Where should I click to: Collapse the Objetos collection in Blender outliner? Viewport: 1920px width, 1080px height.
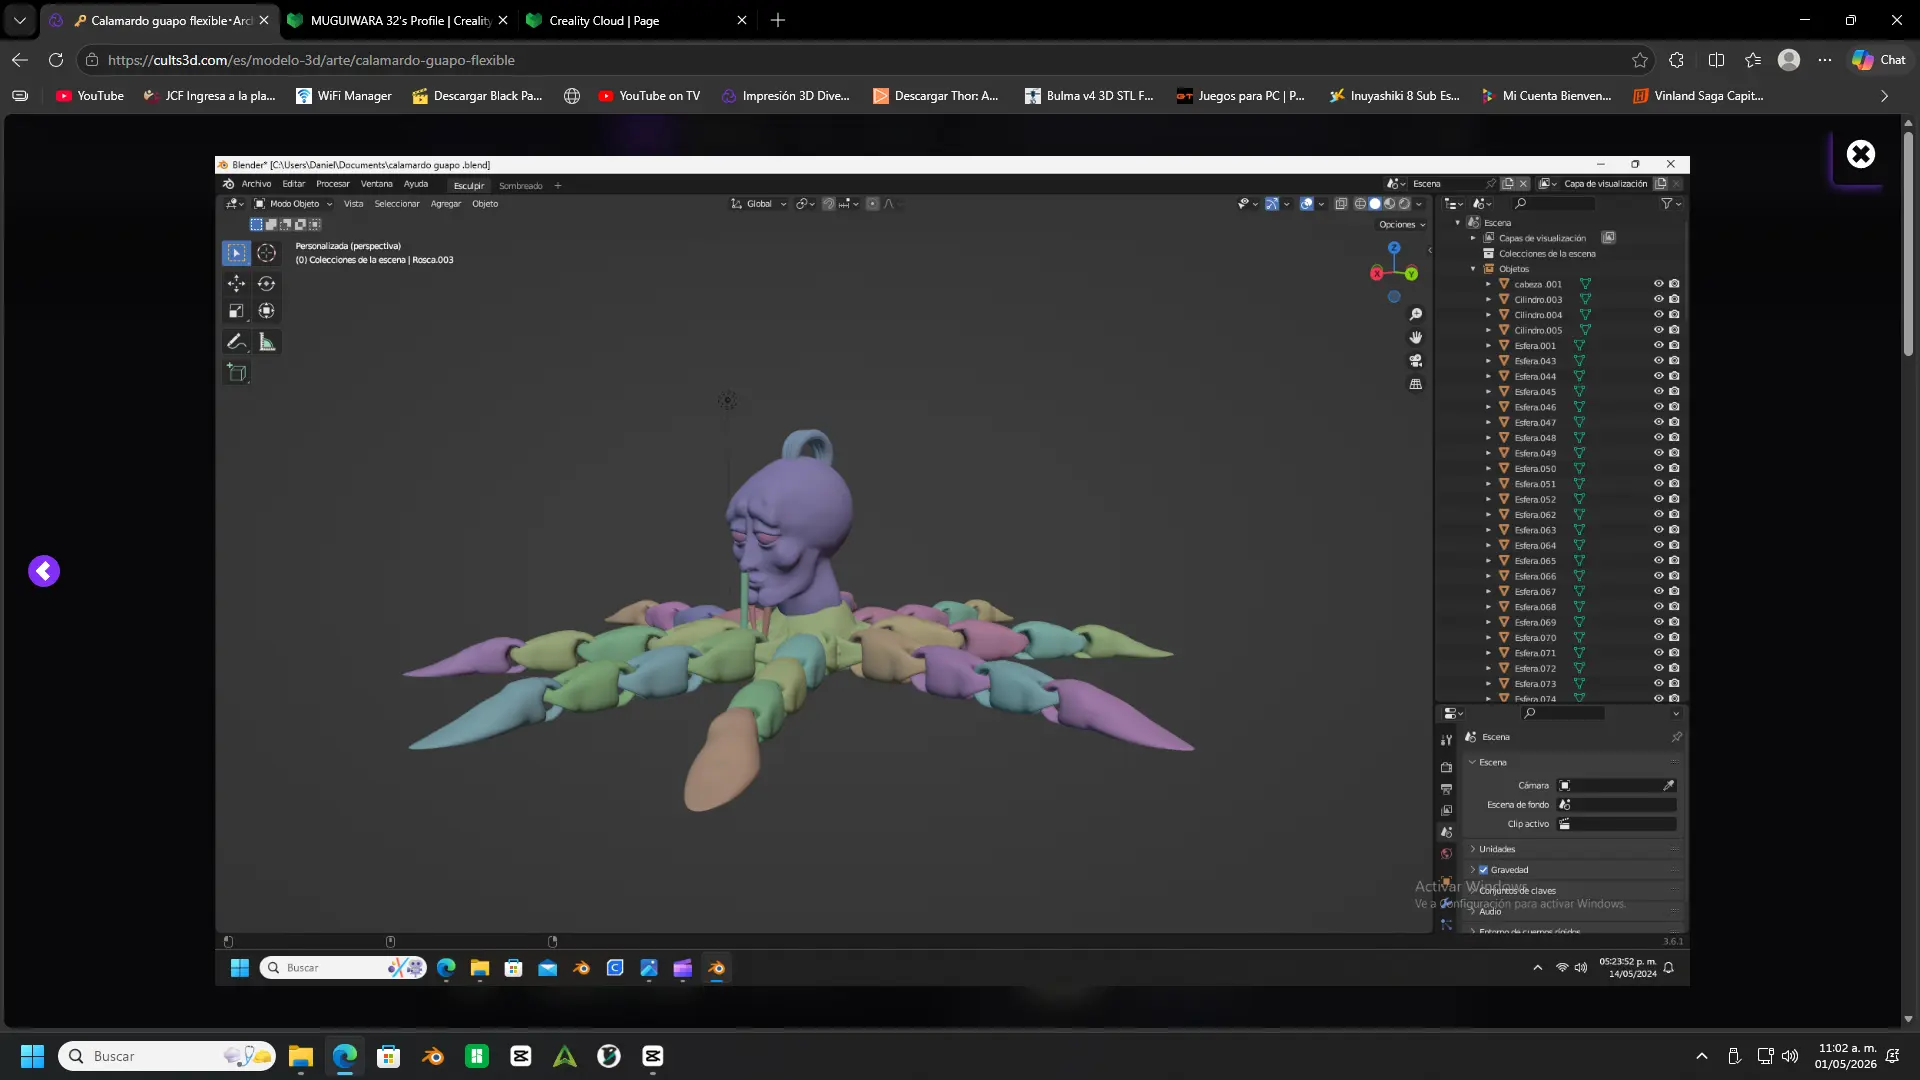click(1473, 269)
